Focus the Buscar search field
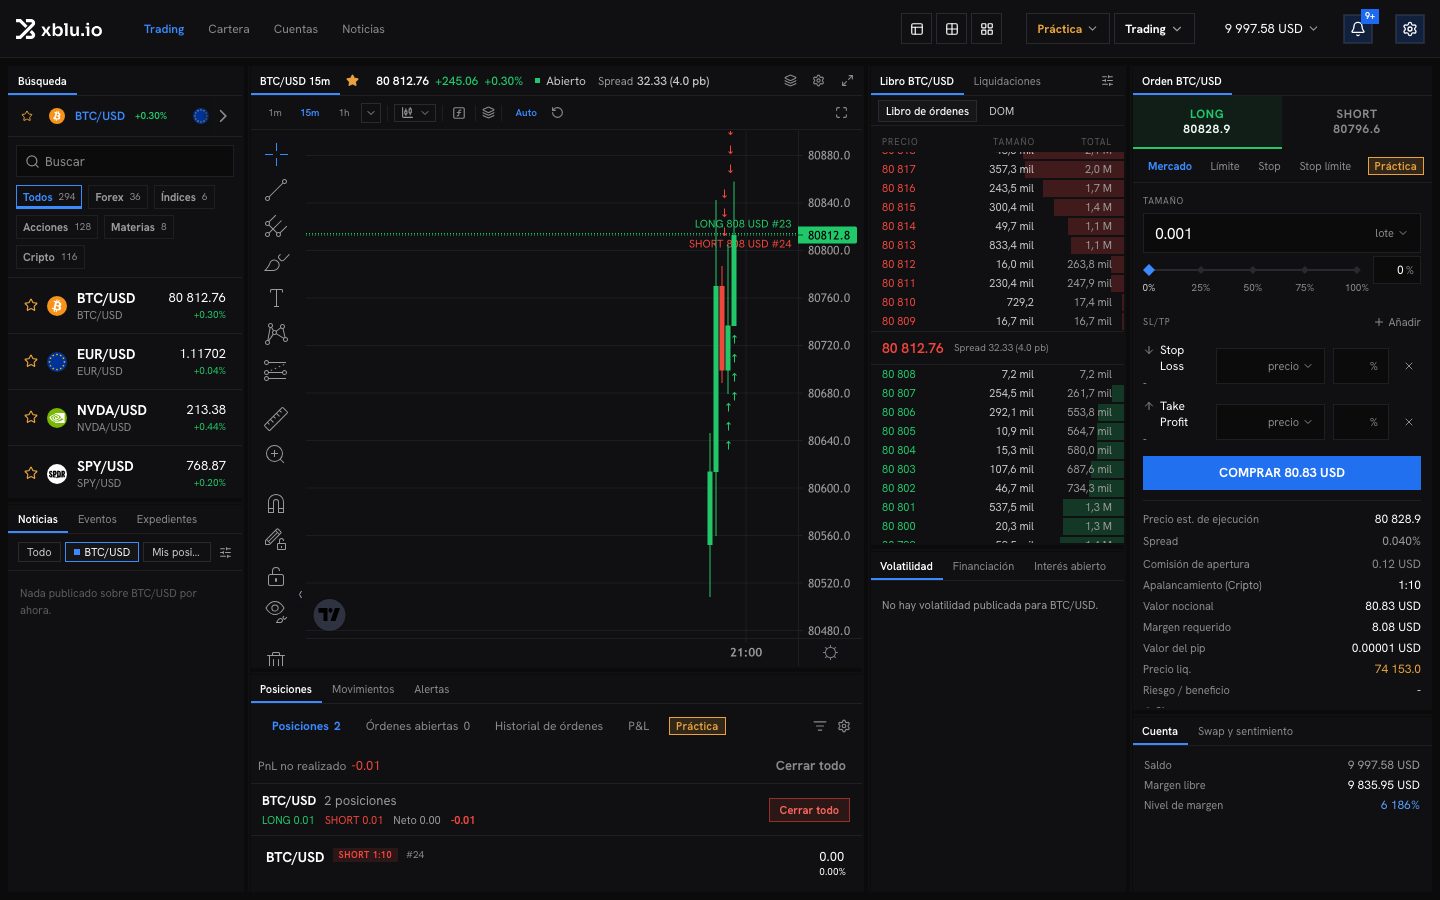Image resolution: width=1440 pixels, height=900 pixels. tap(125, 161)
